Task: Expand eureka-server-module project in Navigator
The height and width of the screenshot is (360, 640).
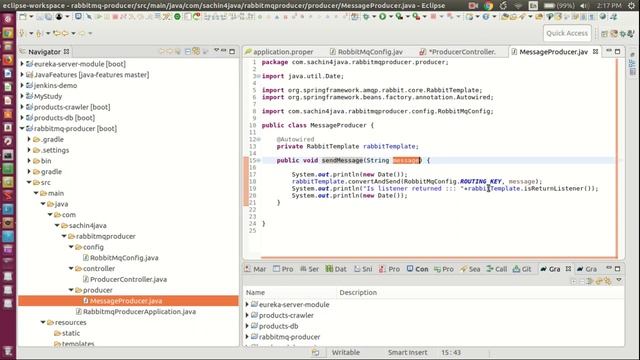Action: 22,64
